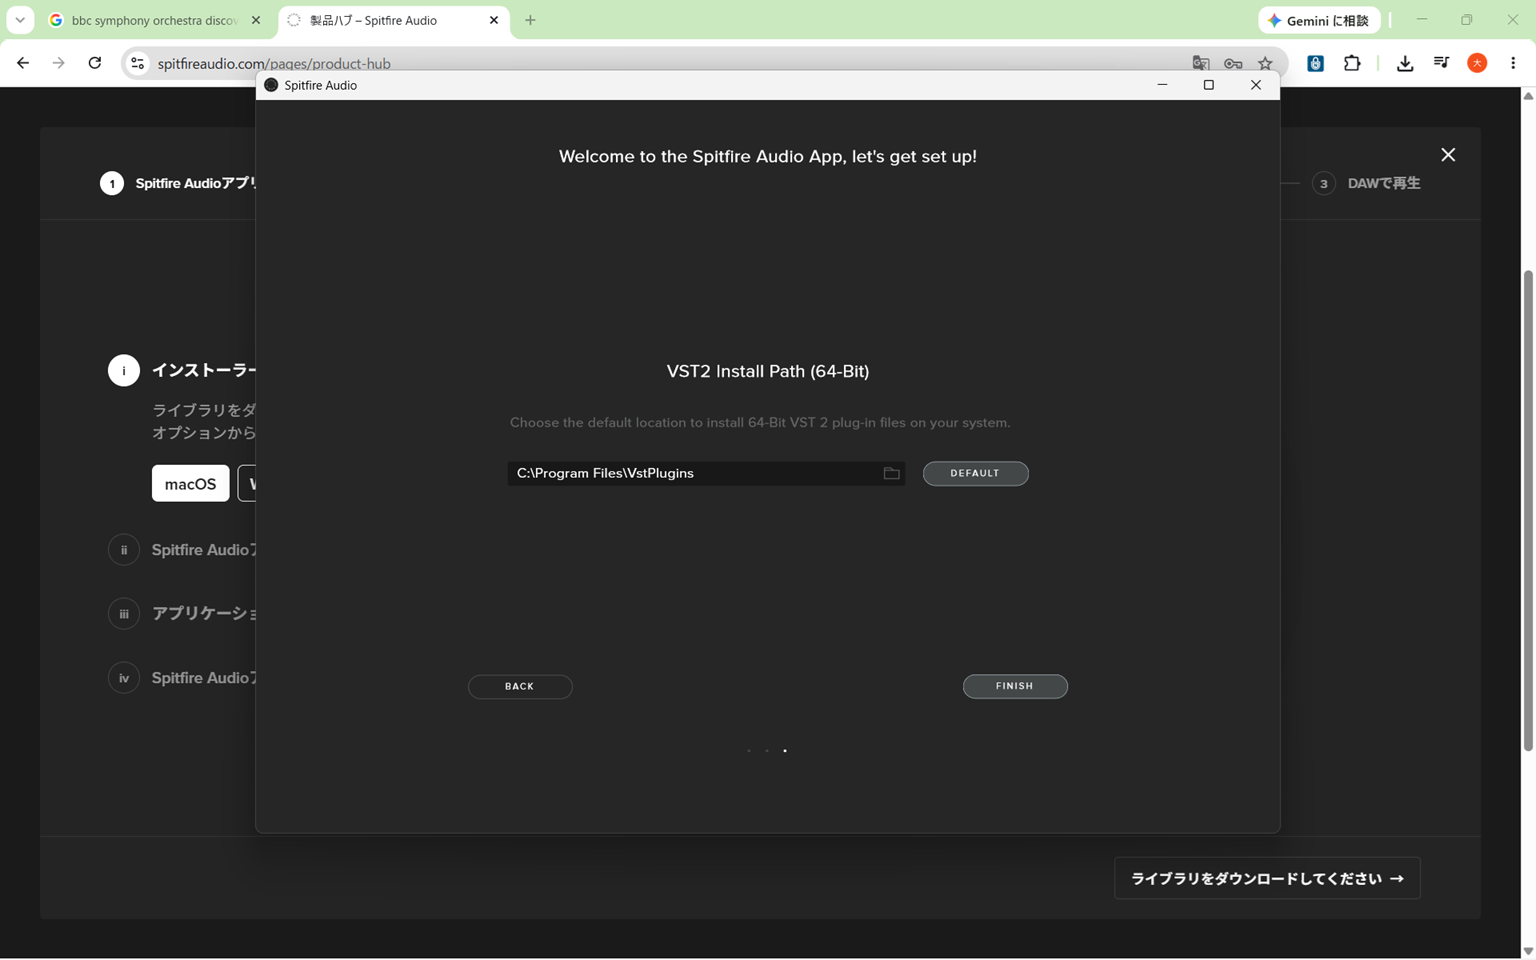
Task: Reset path with the DEFAULT button
Action: coord(975,473)
